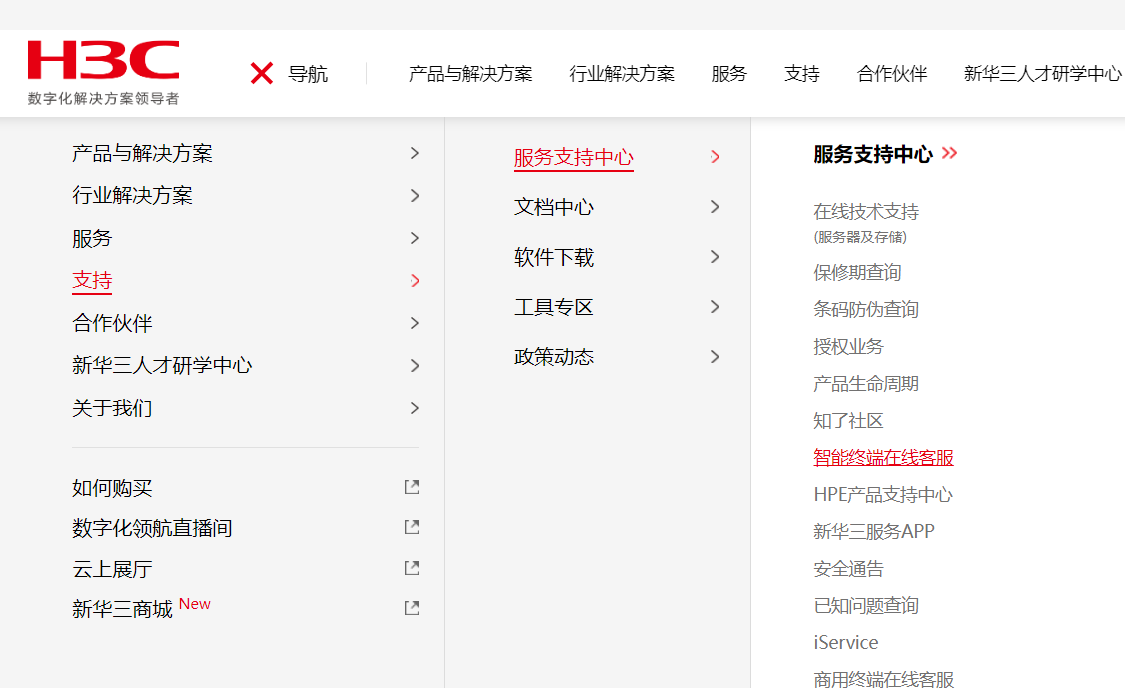Screen dimensions: 1125x688
Task: Open 知了社区 link
Action: click(848, 420)
